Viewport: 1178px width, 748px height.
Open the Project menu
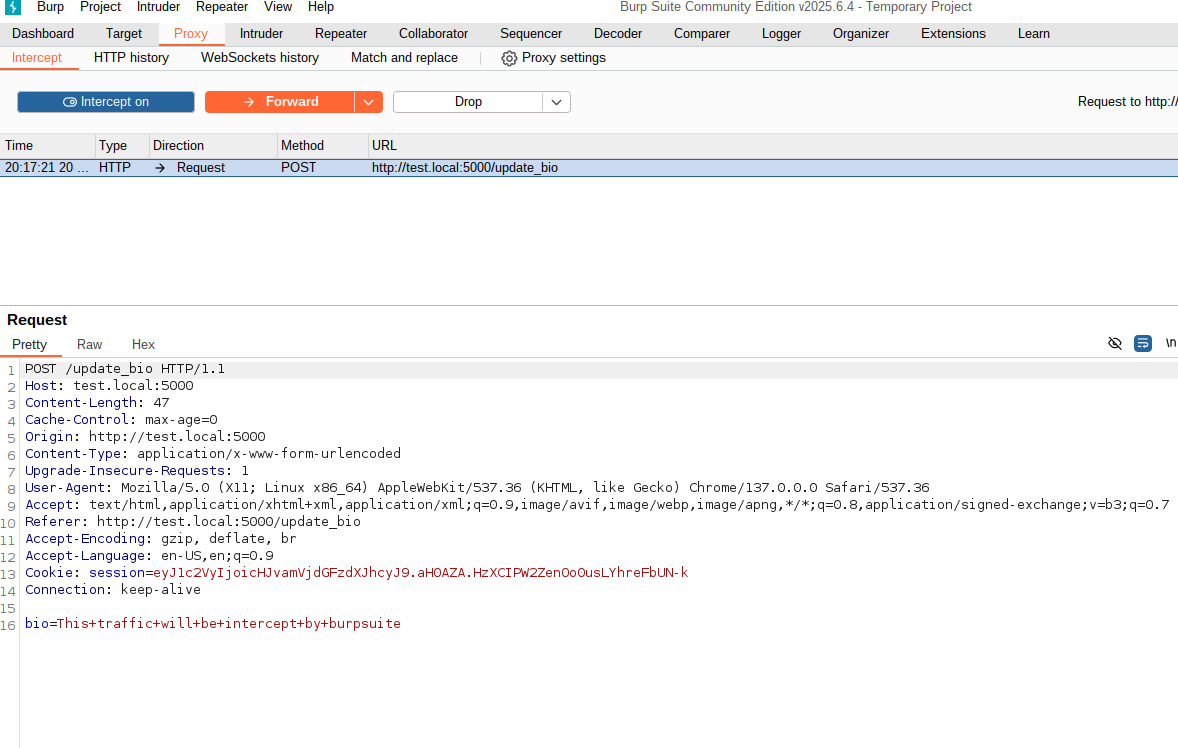(x=101, y=7)
